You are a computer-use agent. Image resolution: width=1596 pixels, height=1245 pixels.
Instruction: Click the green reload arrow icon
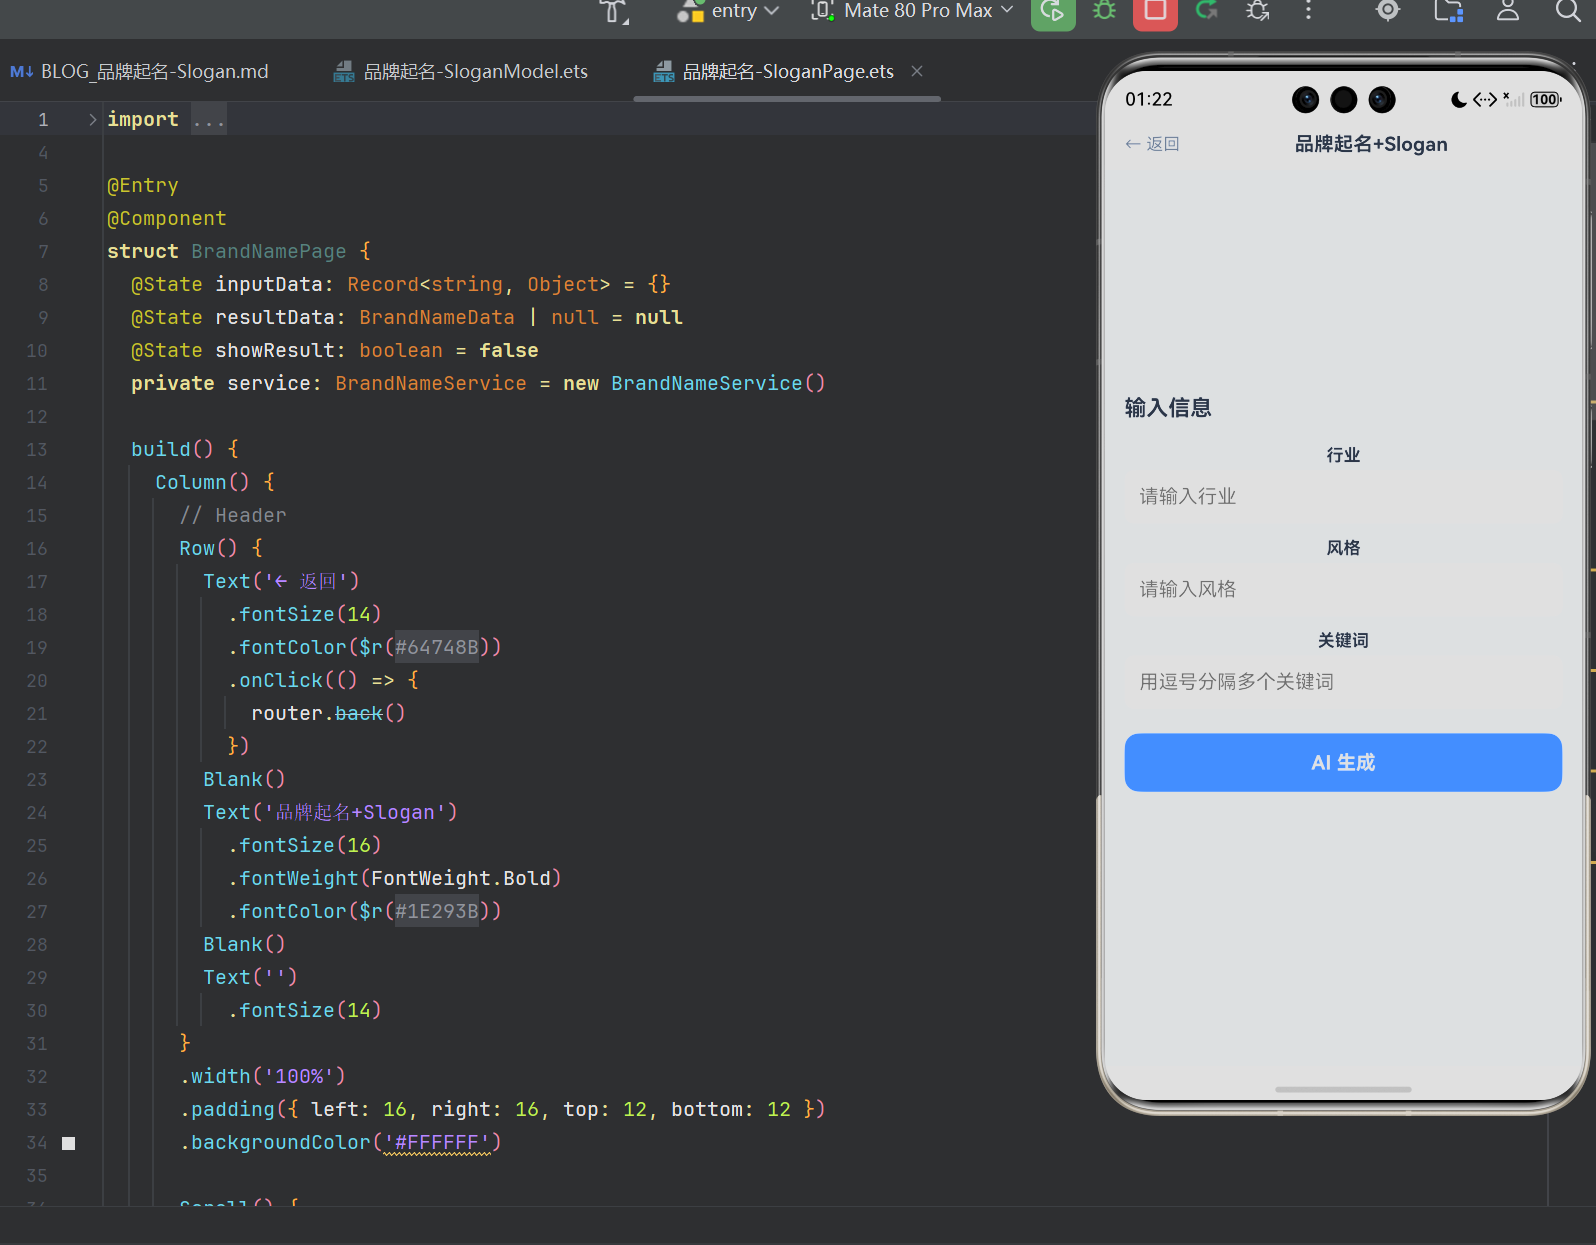point(1207,11)
